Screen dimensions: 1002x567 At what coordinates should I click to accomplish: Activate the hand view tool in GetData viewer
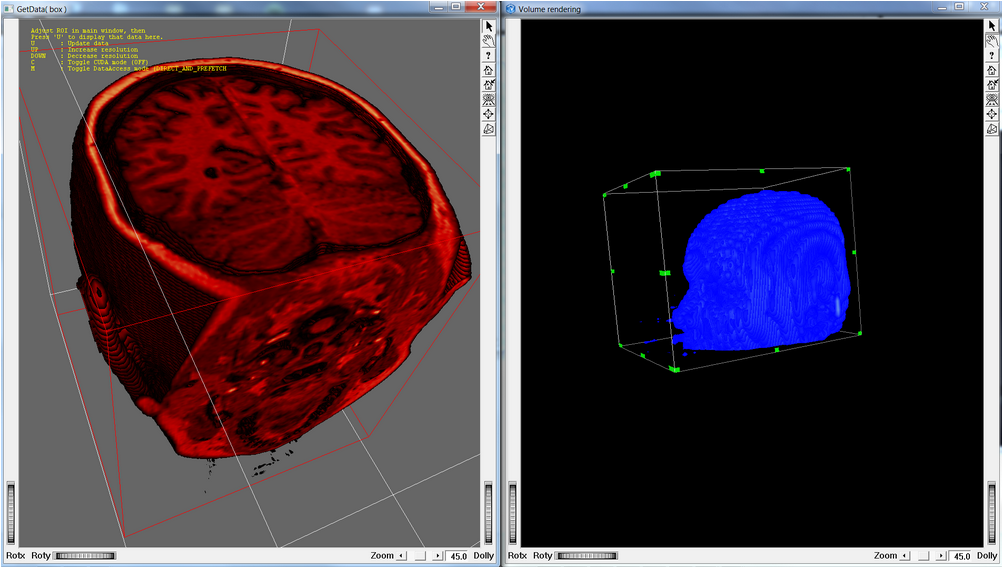[x=489, y=41]
